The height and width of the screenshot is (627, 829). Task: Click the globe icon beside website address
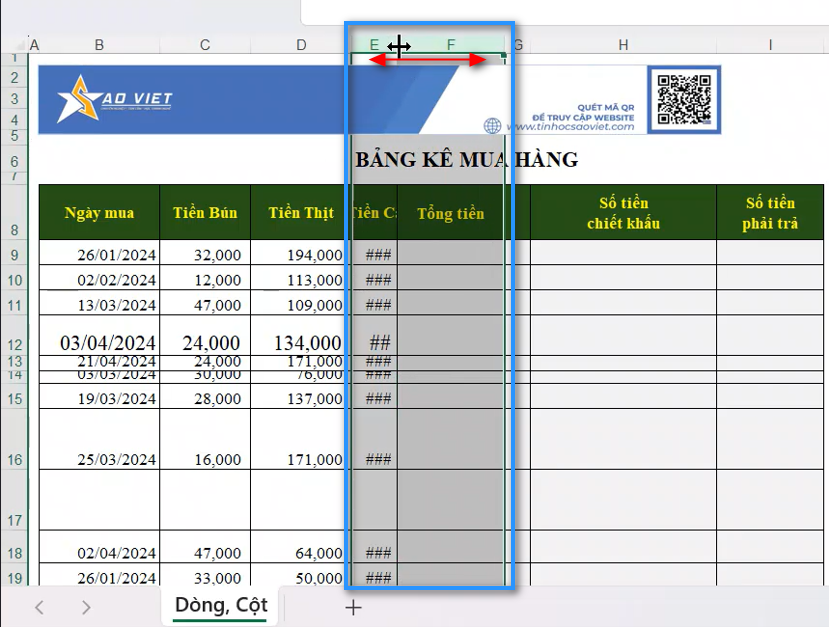pyautogui.click(x=492, y=126)
